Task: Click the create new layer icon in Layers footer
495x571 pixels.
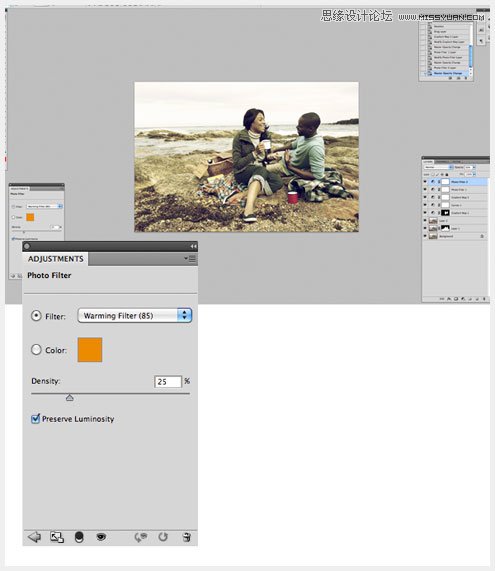Action: [477, 299]
